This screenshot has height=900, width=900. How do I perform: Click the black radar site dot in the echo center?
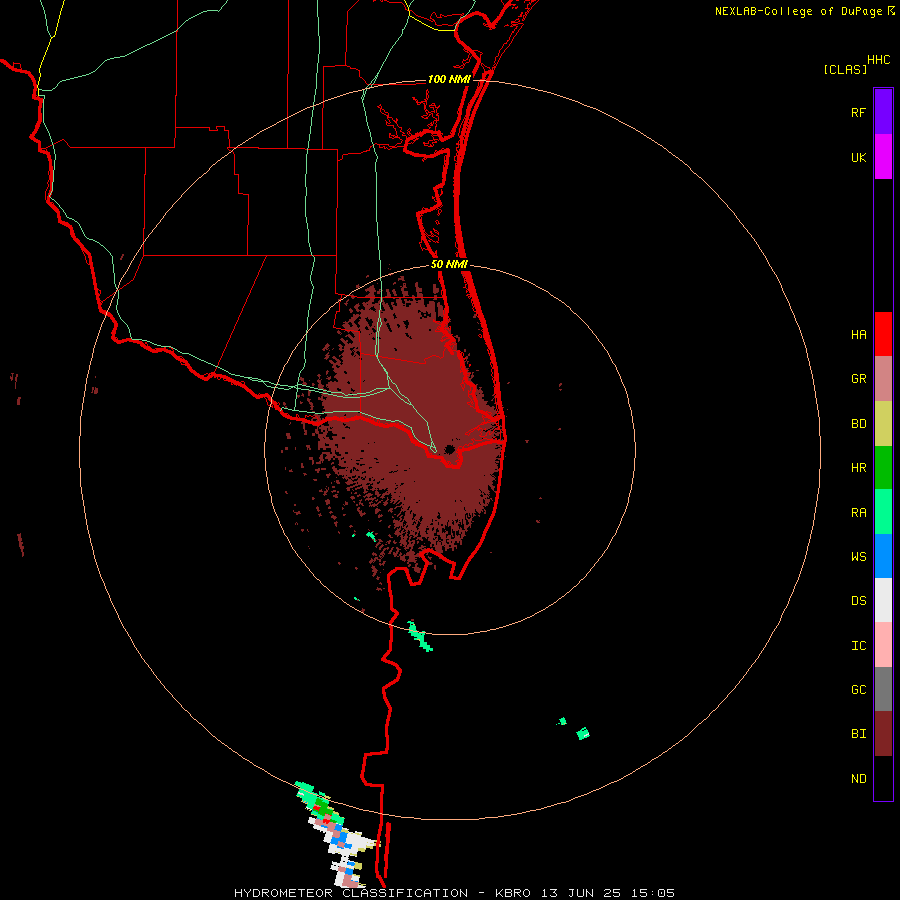(449, 449)
